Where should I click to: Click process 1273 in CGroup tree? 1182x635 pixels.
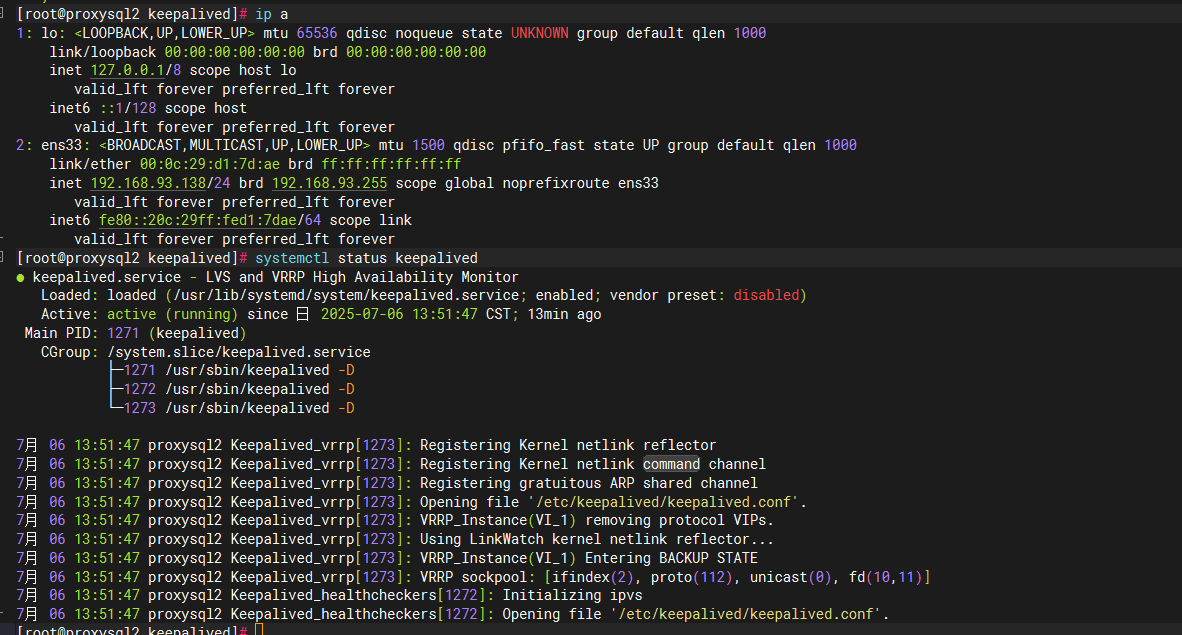click(139, 408)
